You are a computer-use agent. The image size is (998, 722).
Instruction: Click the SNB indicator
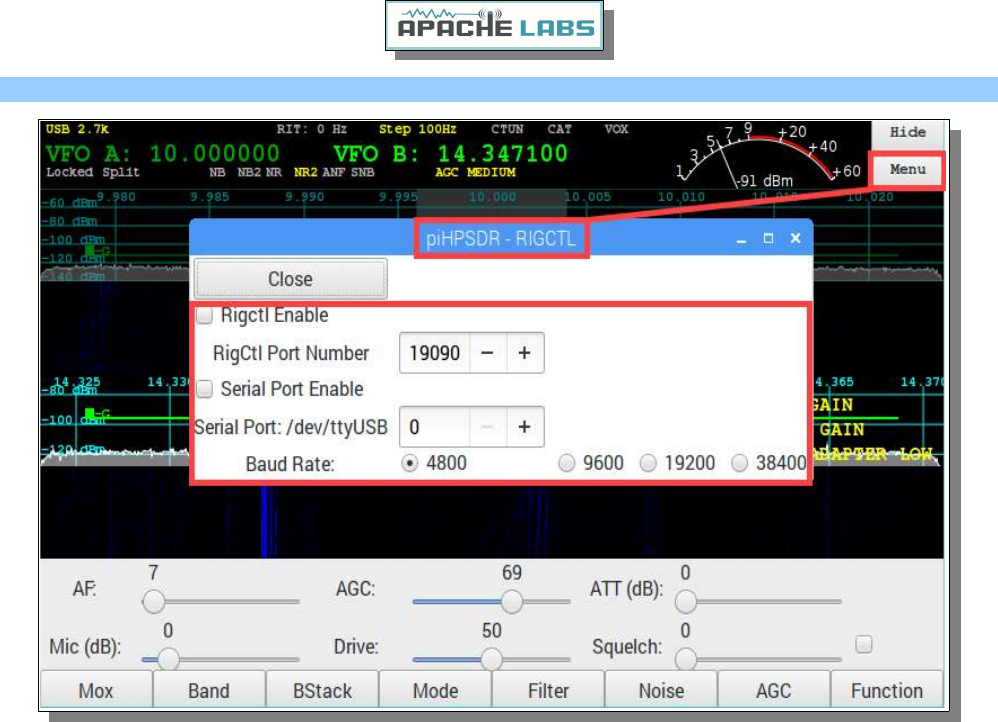pos(362,173)
